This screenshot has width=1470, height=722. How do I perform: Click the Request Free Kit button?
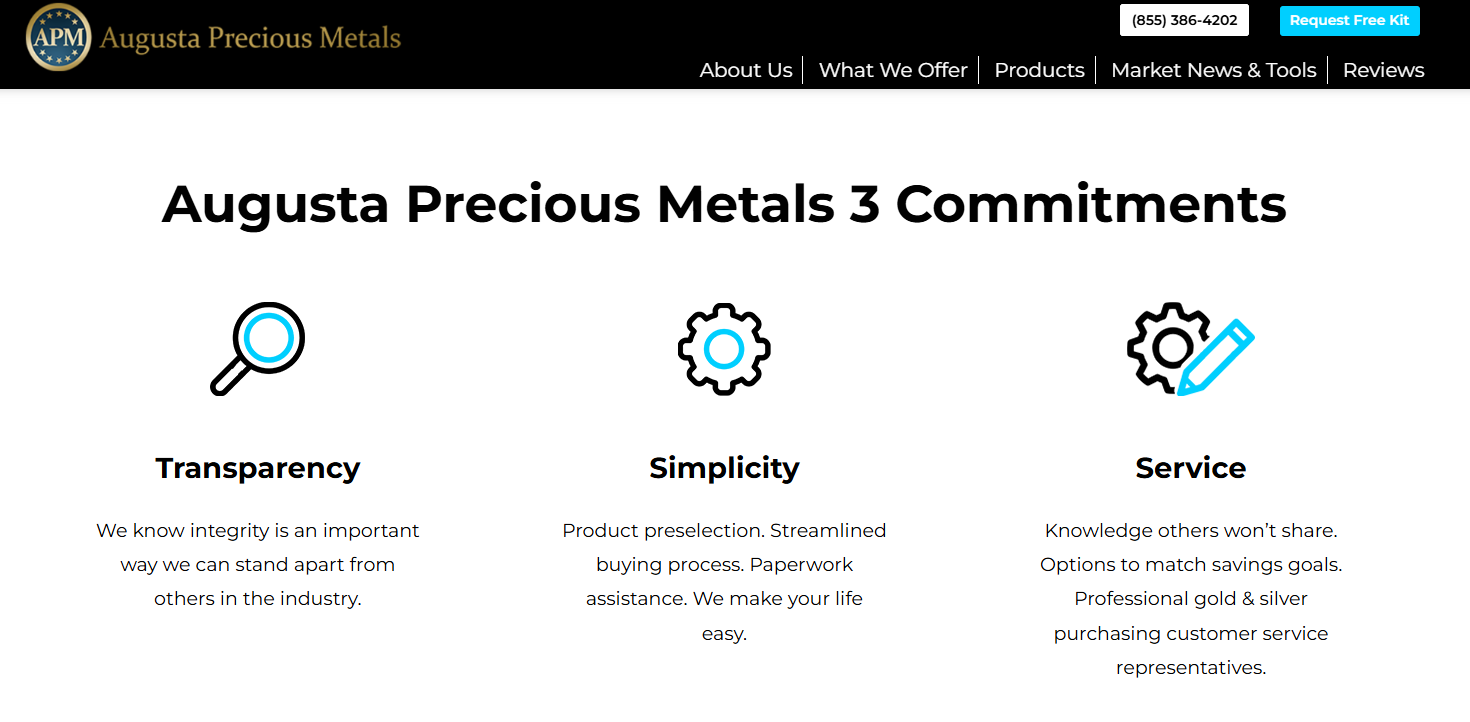point(1349,20)
